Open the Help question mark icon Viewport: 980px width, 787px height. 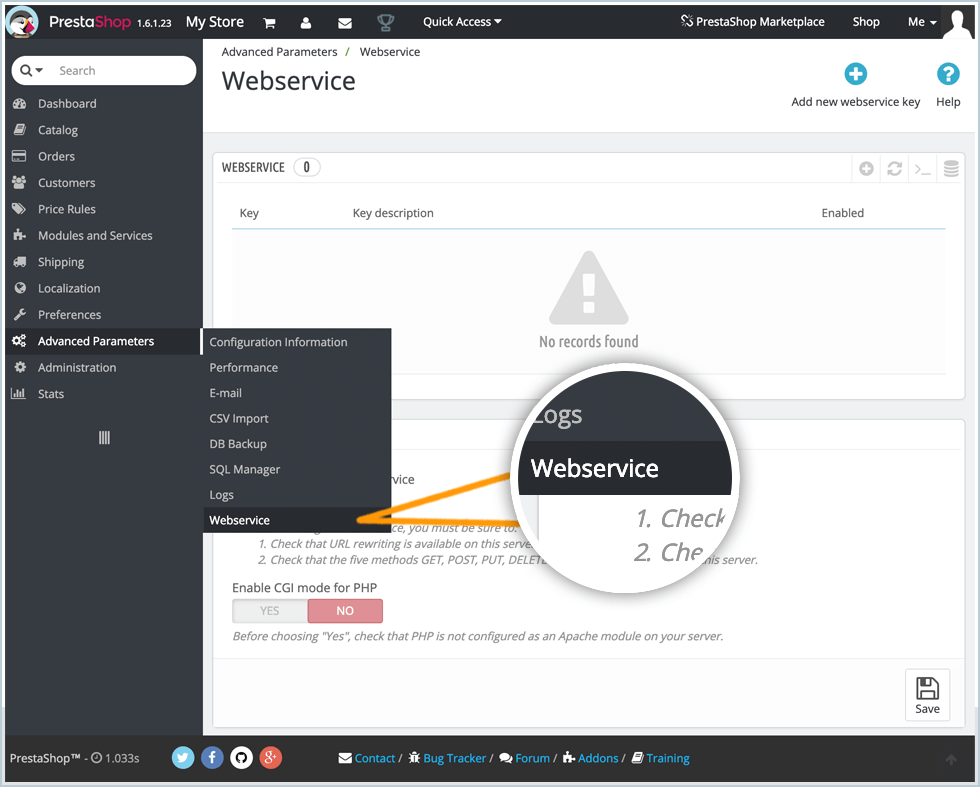[947, 74]
